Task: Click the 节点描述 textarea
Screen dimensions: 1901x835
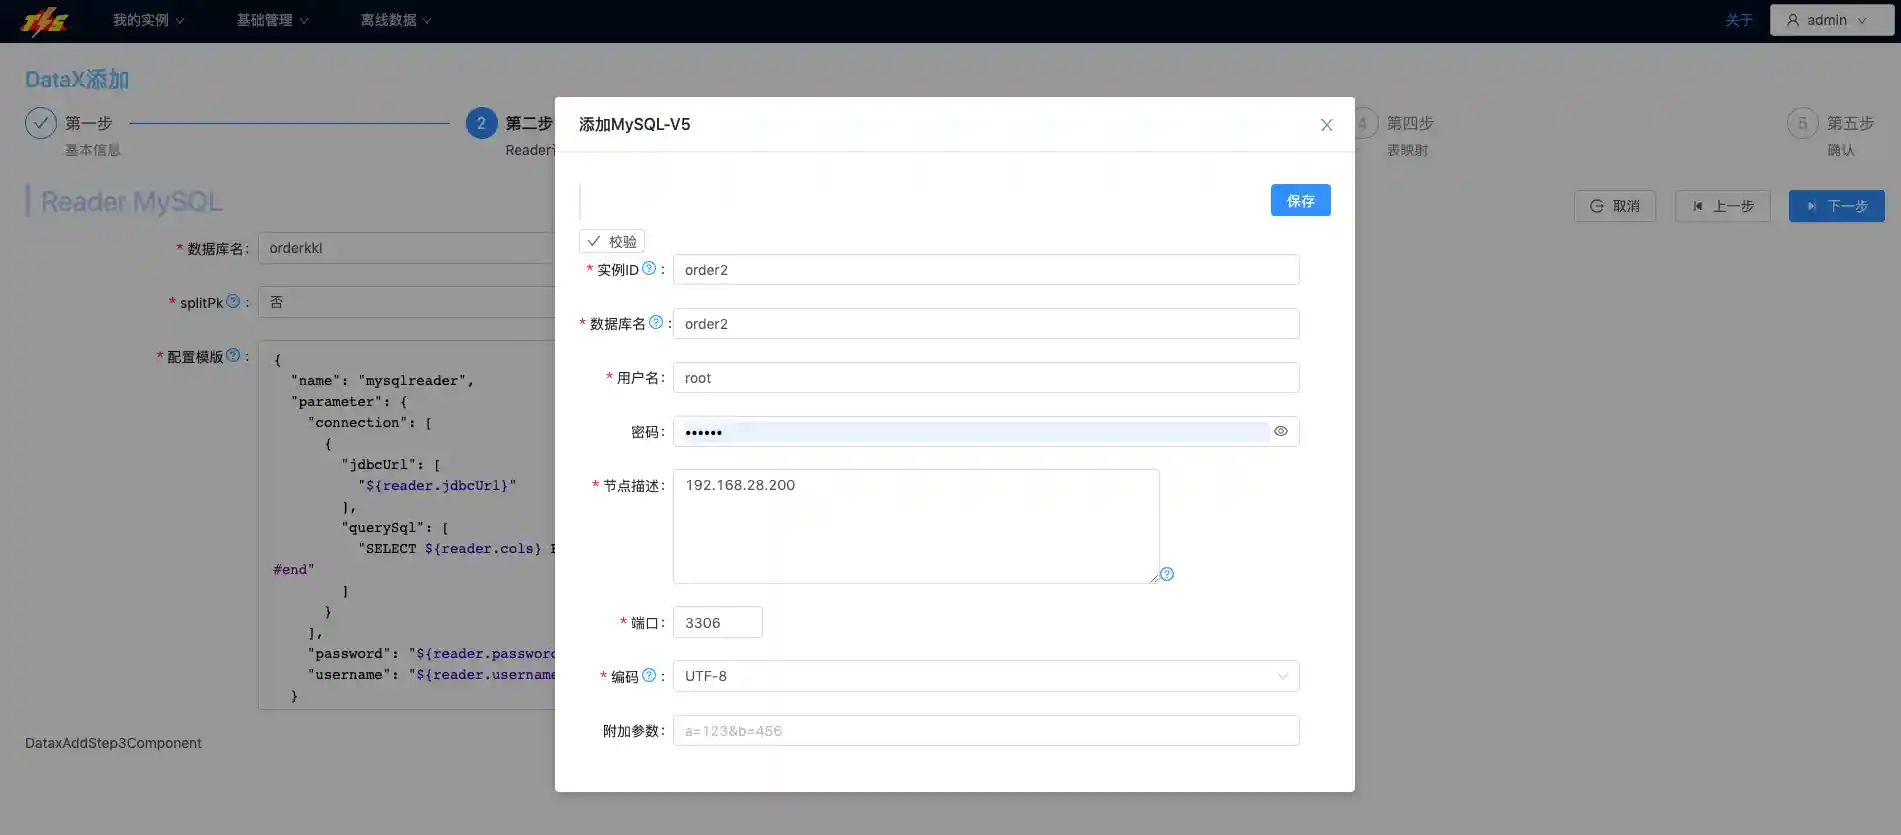Action: pyautogui.click(x=915, y=526)
